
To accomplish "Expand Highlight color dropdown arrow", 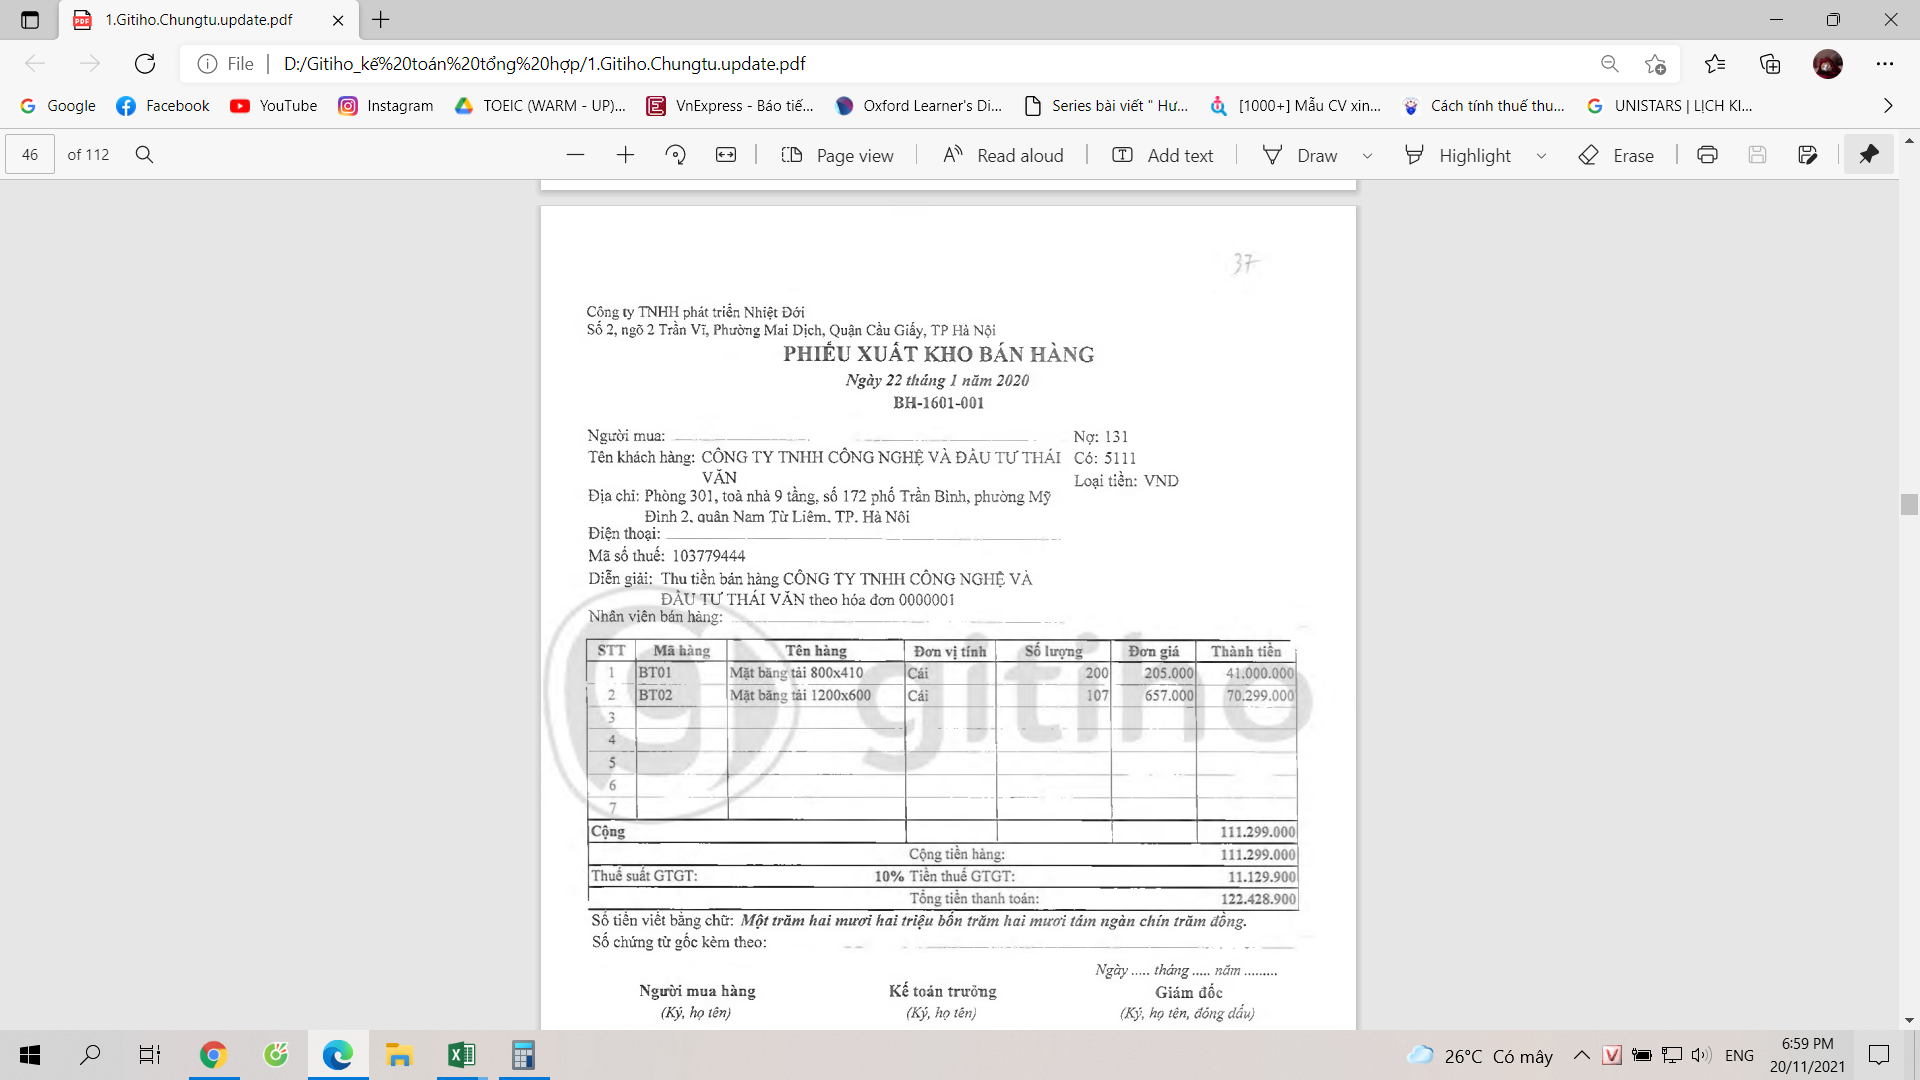I will [1541, 156].
